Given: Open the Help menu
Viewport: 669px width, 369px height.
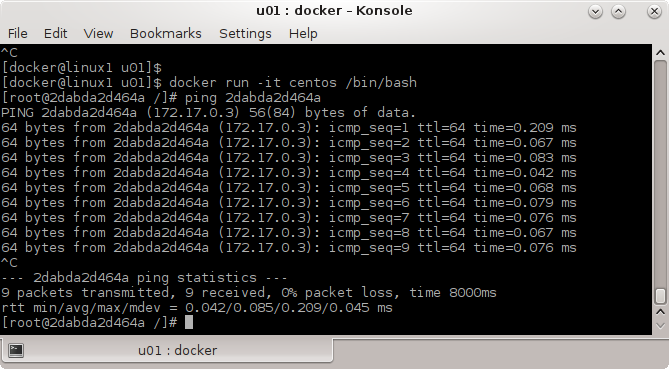Looking at the screenshot, I should tap(303, 33).
